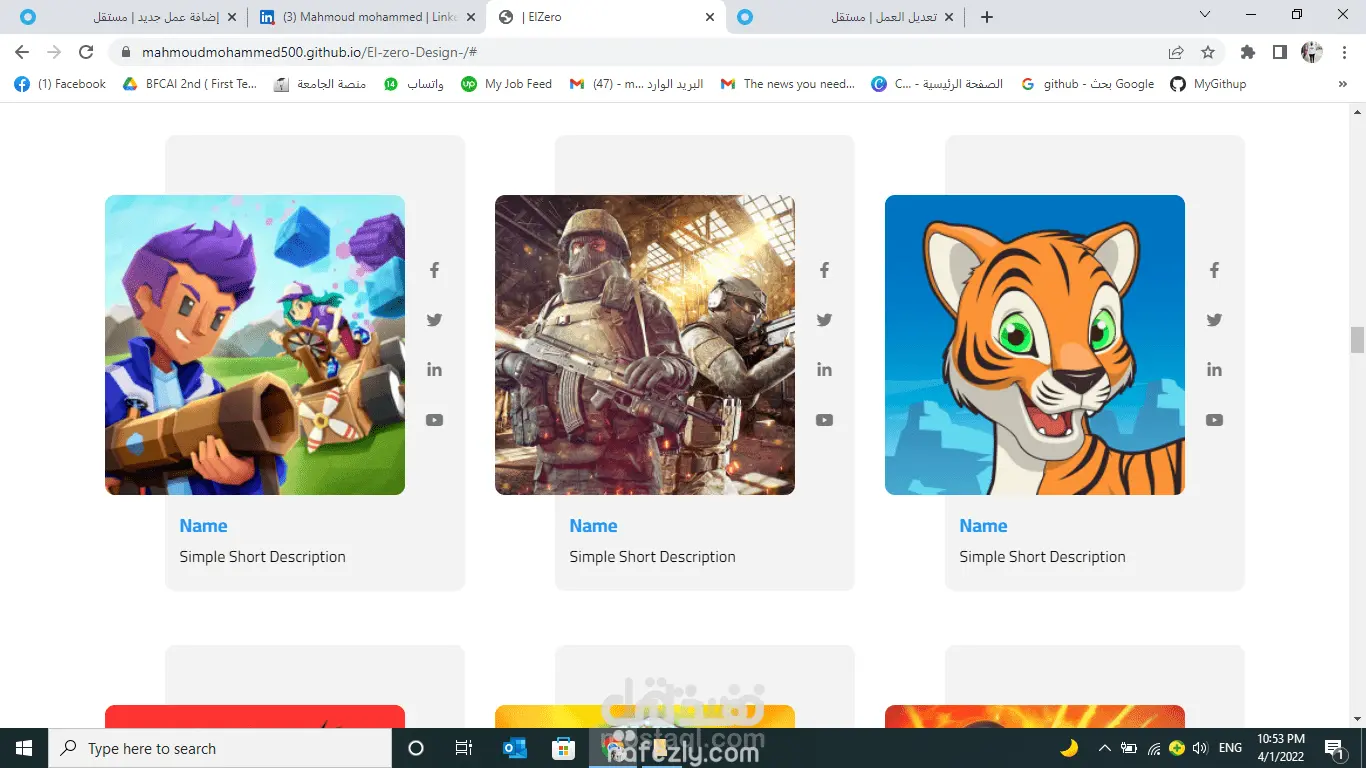Close the Mahmoud mohammed LinkedIn tab
The height and width of the screenshot is (768, 1366).
[471, 17]
